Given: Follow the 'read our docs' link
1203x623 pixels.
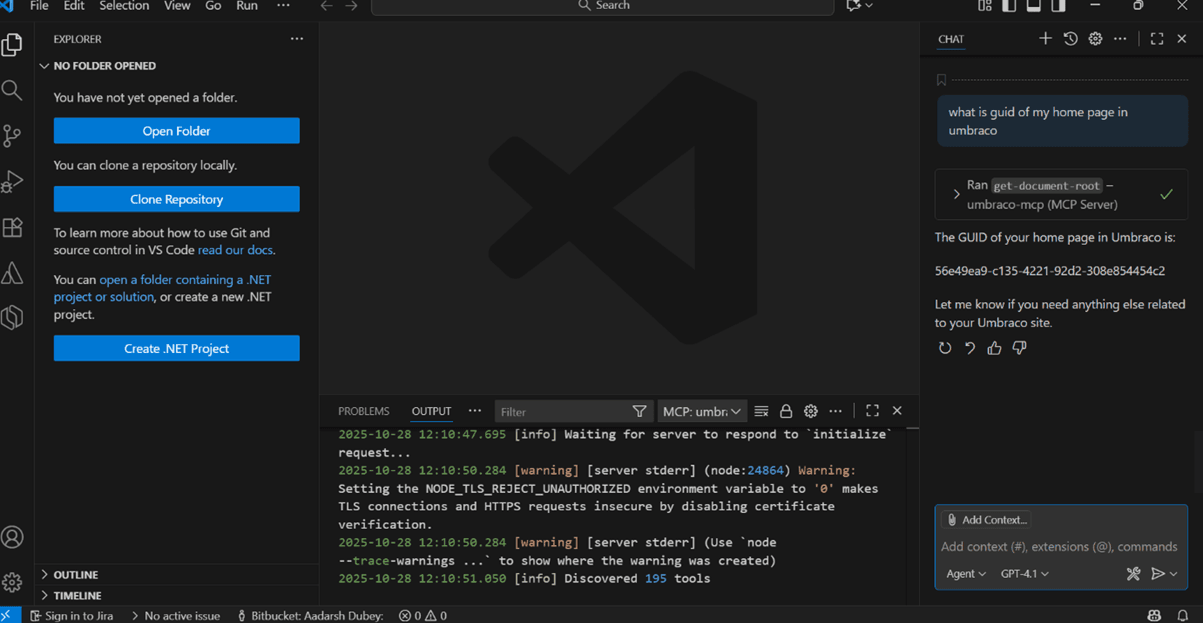Looking at the screenshot, I should [x=235, y=250].
